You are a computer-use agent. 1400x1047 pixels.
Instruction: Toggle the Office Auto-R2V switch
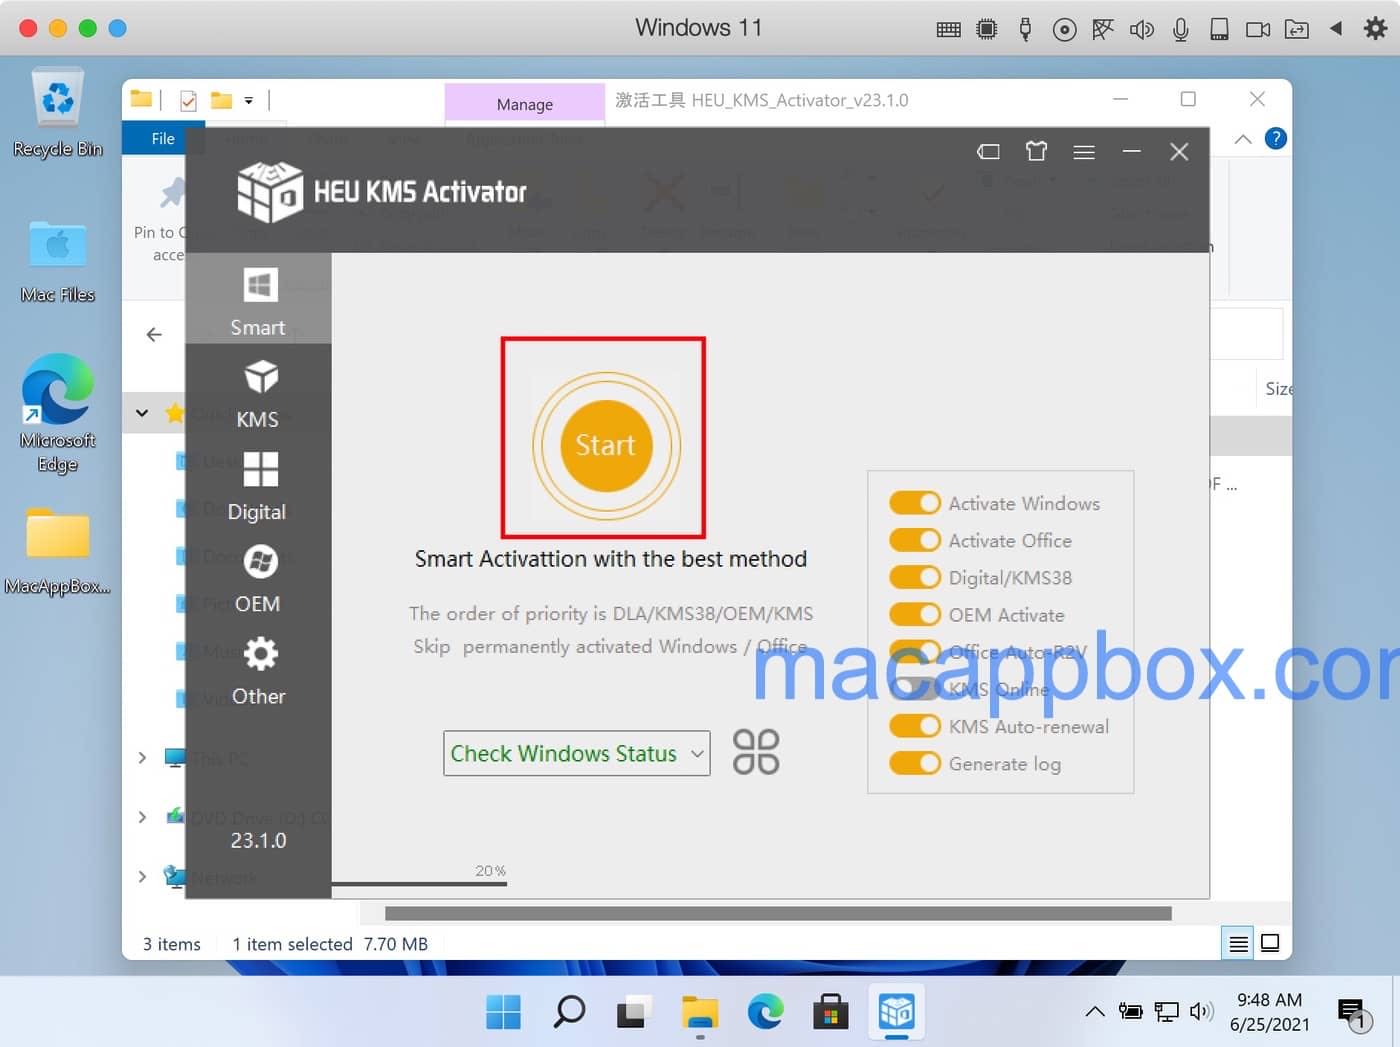click(x=915, y=652)
